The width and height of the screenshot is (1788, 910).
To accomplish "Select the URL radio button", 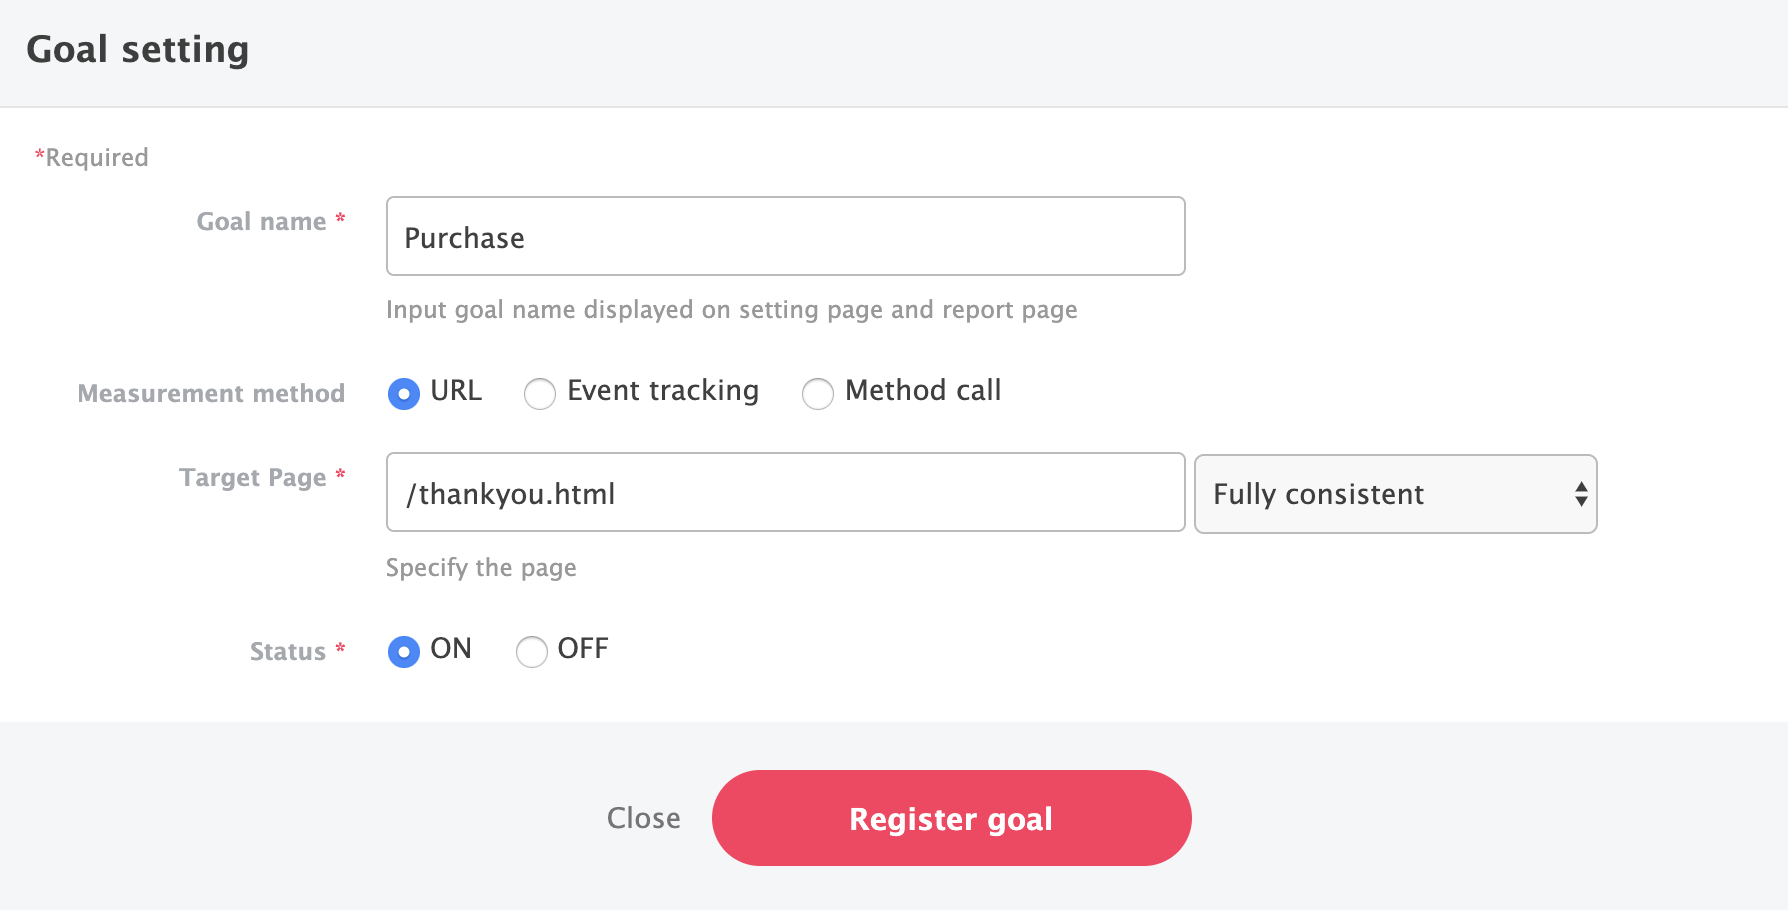I will [x=404, y=394].
